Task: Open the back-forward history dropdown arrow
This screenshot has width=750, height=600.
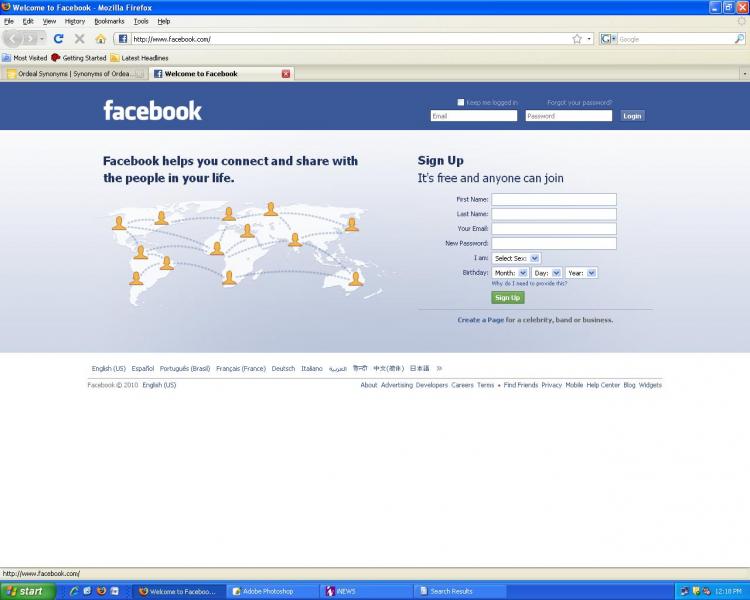Action: click(x=42, y=39)
